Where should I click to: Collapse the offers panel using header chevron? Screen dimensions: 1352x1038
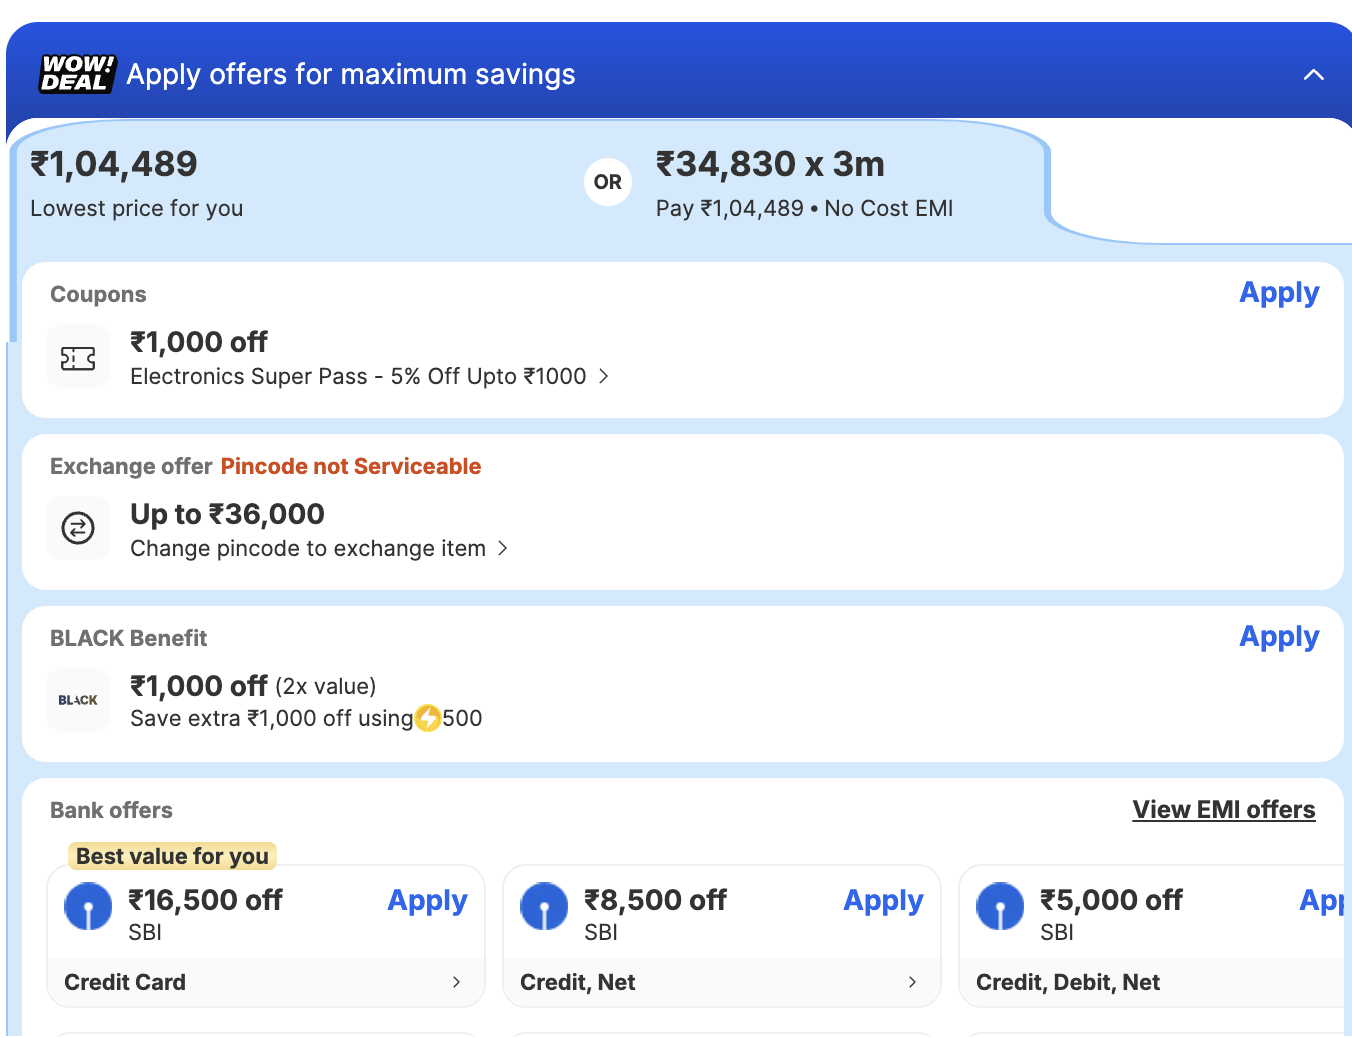pyautogui.click(x=1314, y=75)
